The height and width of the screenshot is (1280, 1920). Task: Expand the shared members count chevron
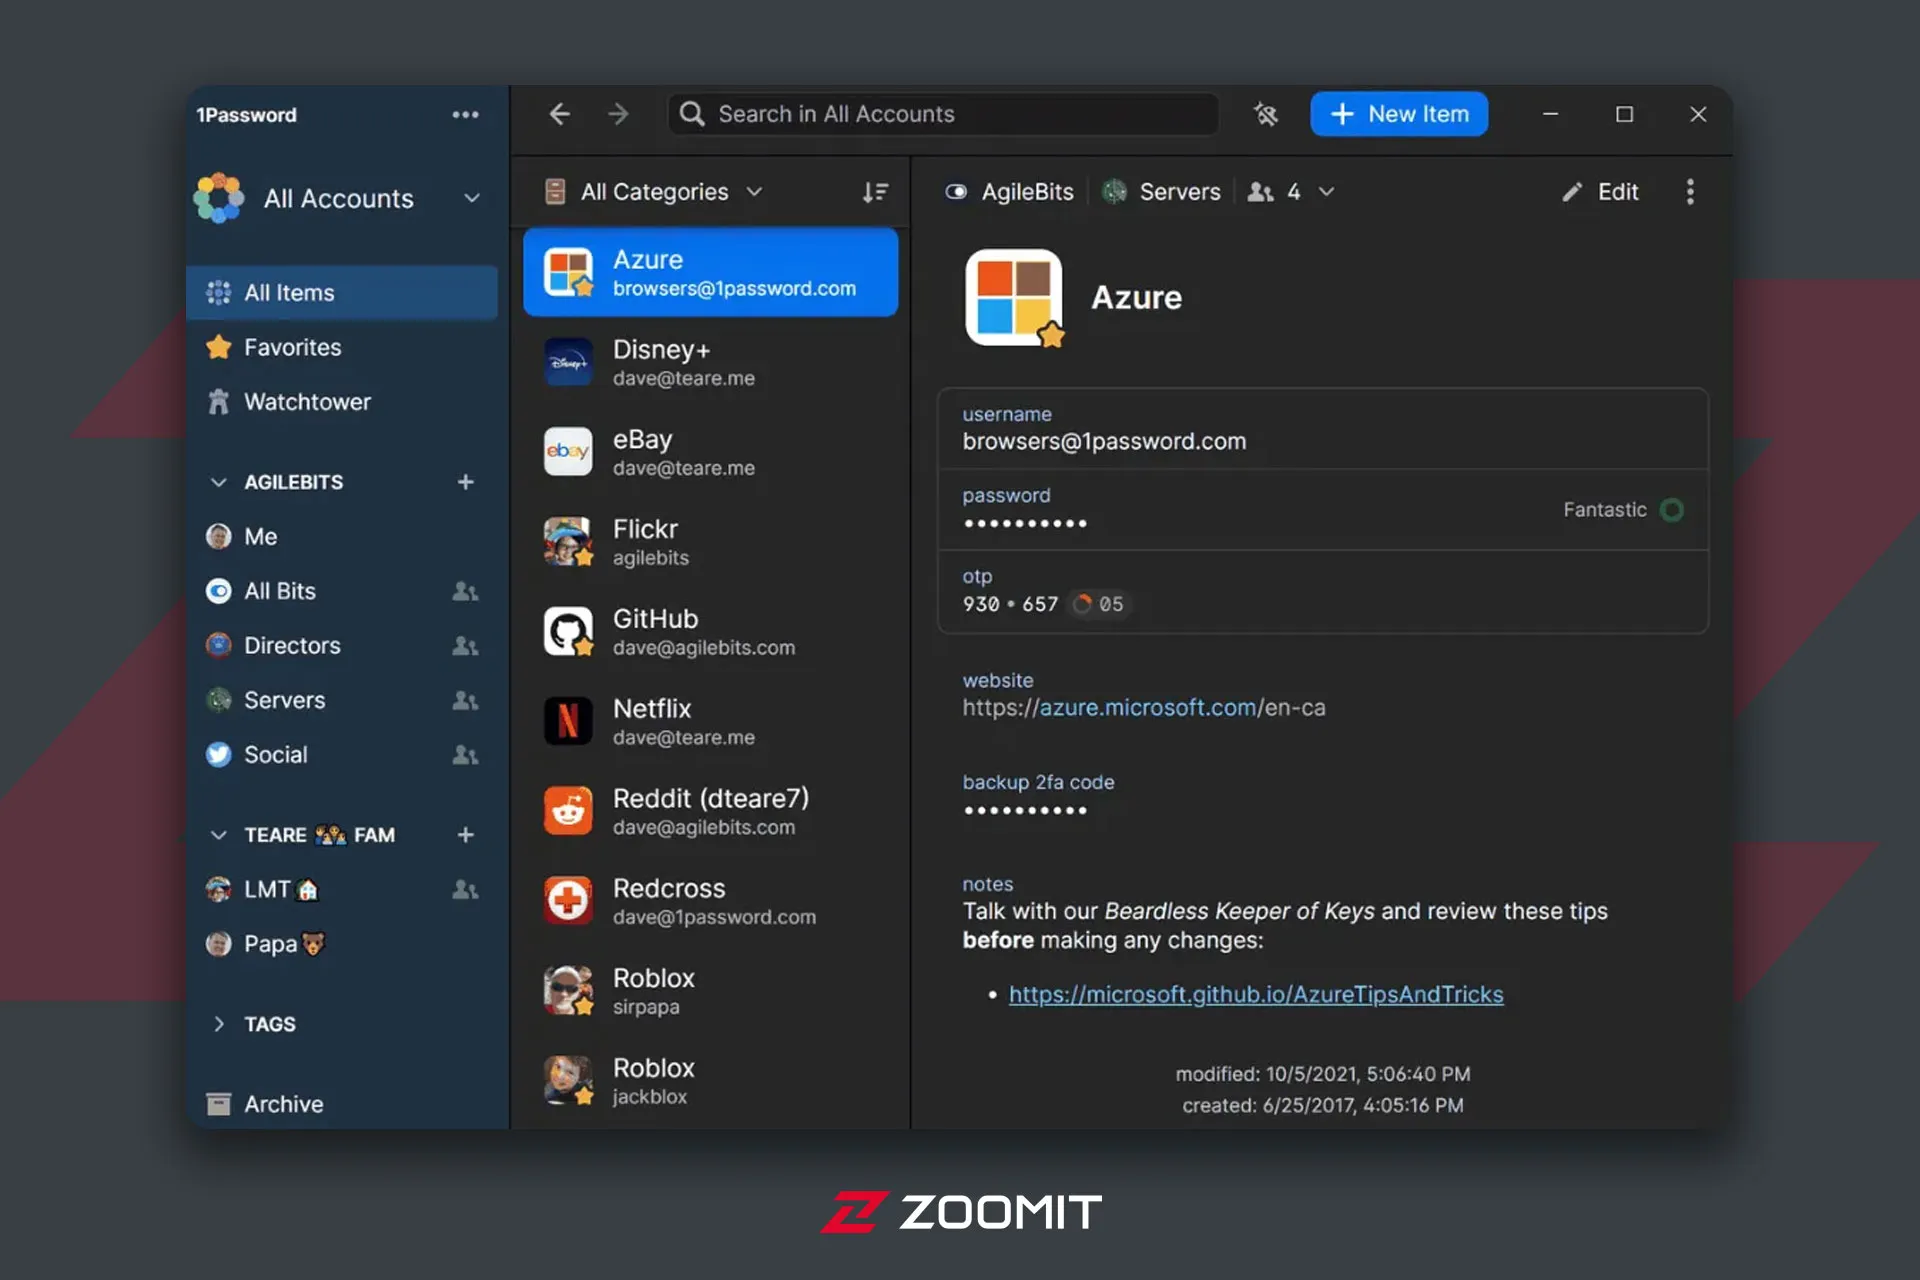[x=1326, y=192]
